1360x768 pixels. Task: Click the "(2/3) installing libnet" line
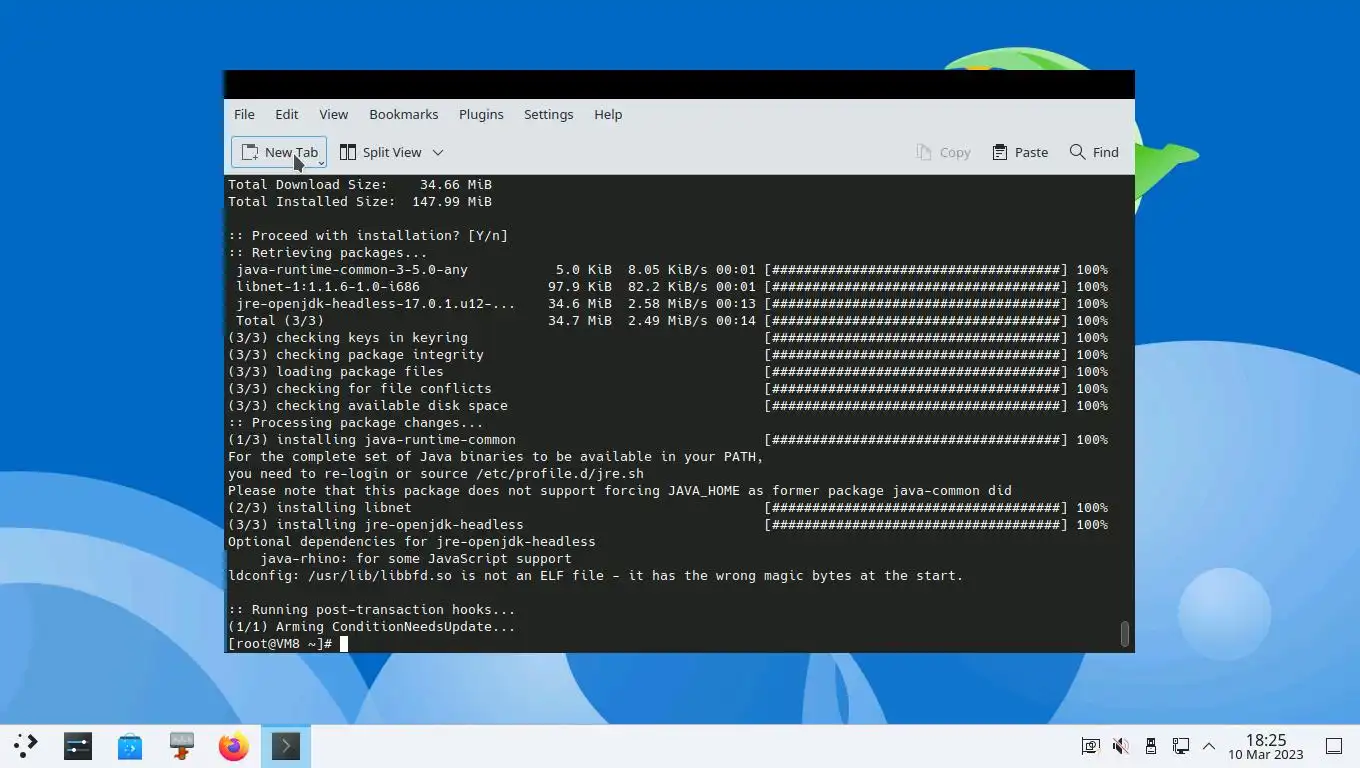668,508
